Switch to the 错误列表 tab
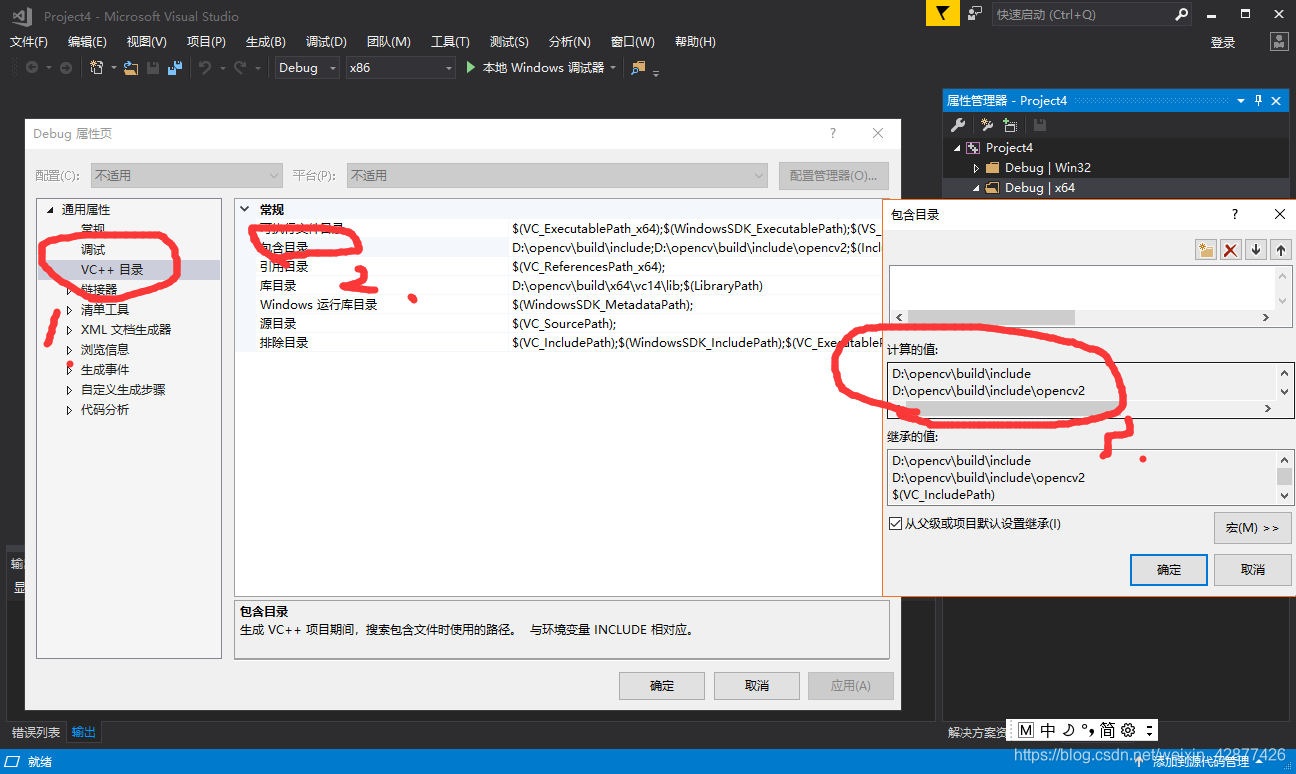Image resolution: width=1296 pixels, height=774 pixels. point(36,733)
